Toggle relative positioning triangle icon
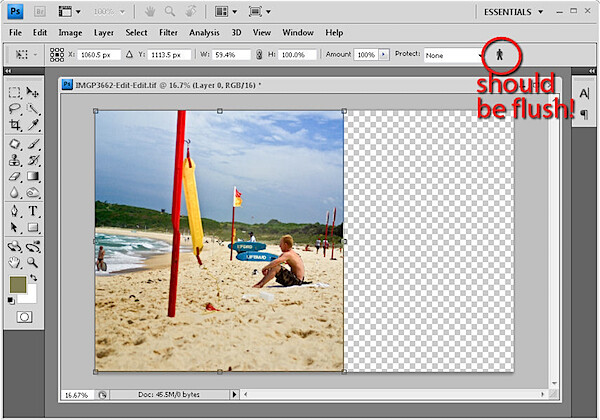Screen dimensions: 600x420 pos(129,55)
